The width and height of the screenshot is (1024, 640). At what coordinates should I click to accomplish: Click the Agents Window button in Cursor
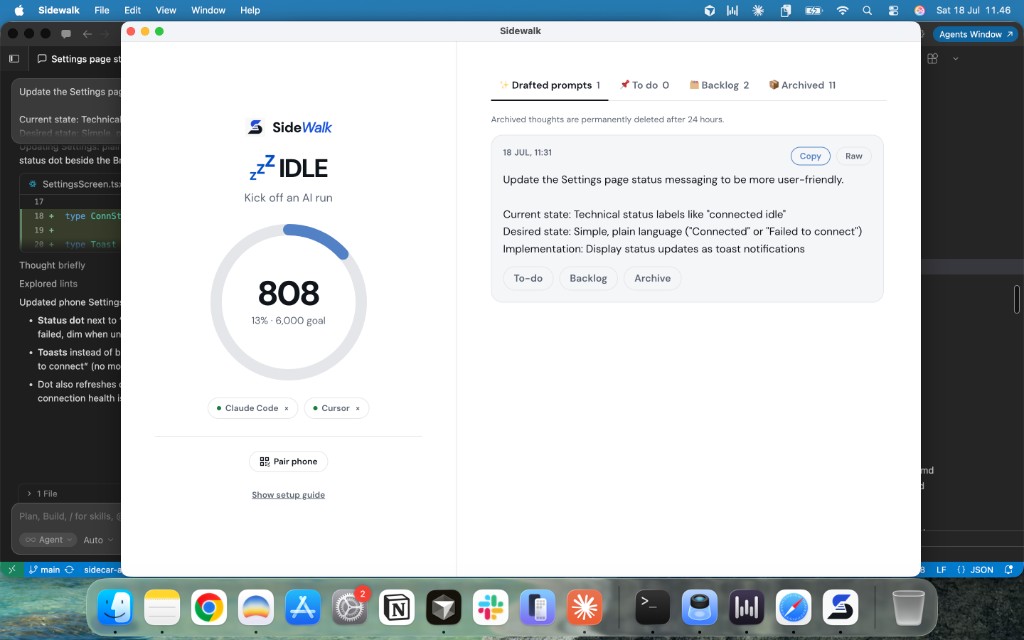coord(976,34)
